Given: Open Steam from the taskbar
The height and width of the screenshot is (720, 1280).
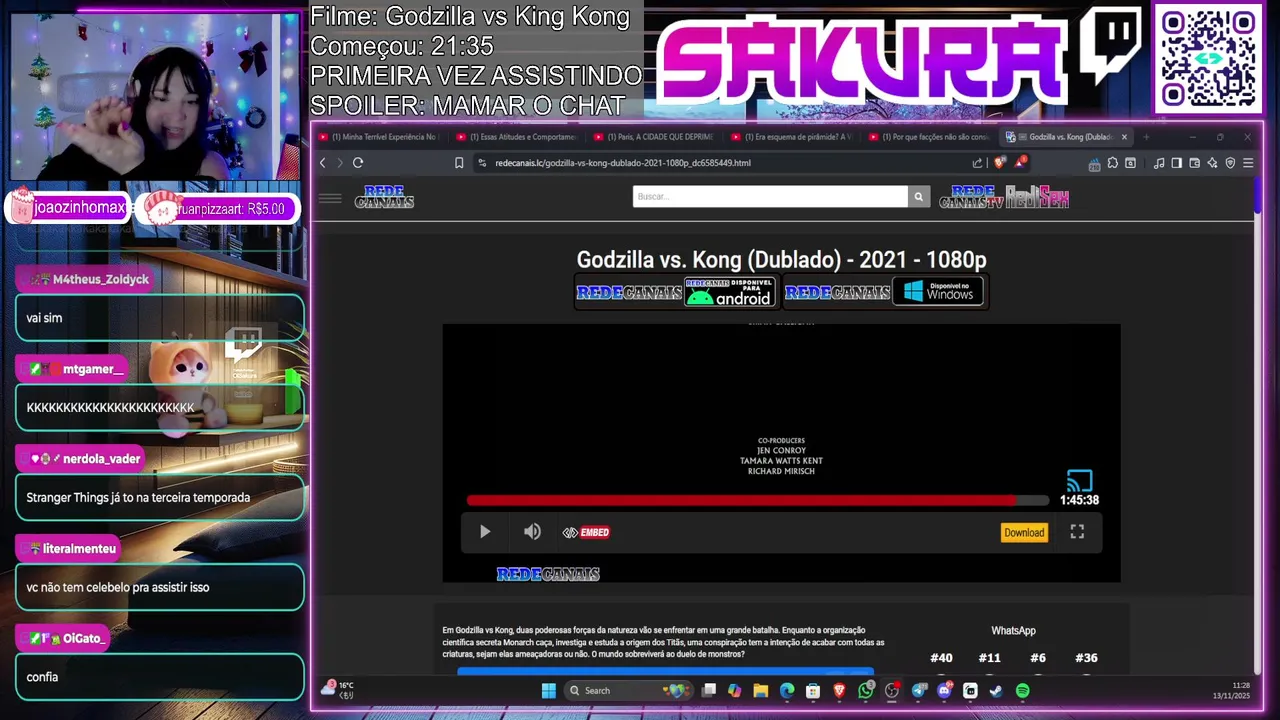Looking at the screenshot, I should click(x=996, y=690).
